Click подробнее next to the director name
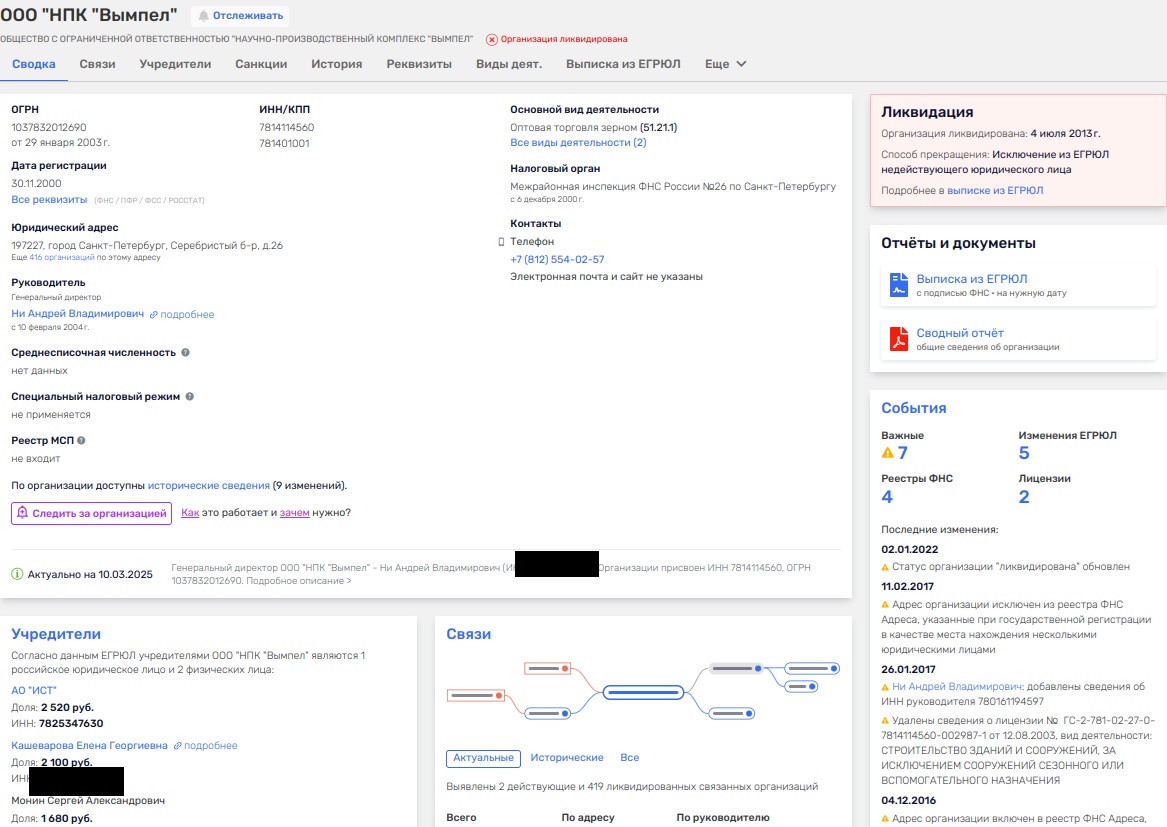This screenshot has height=827, width=1167. click(187, 315)
